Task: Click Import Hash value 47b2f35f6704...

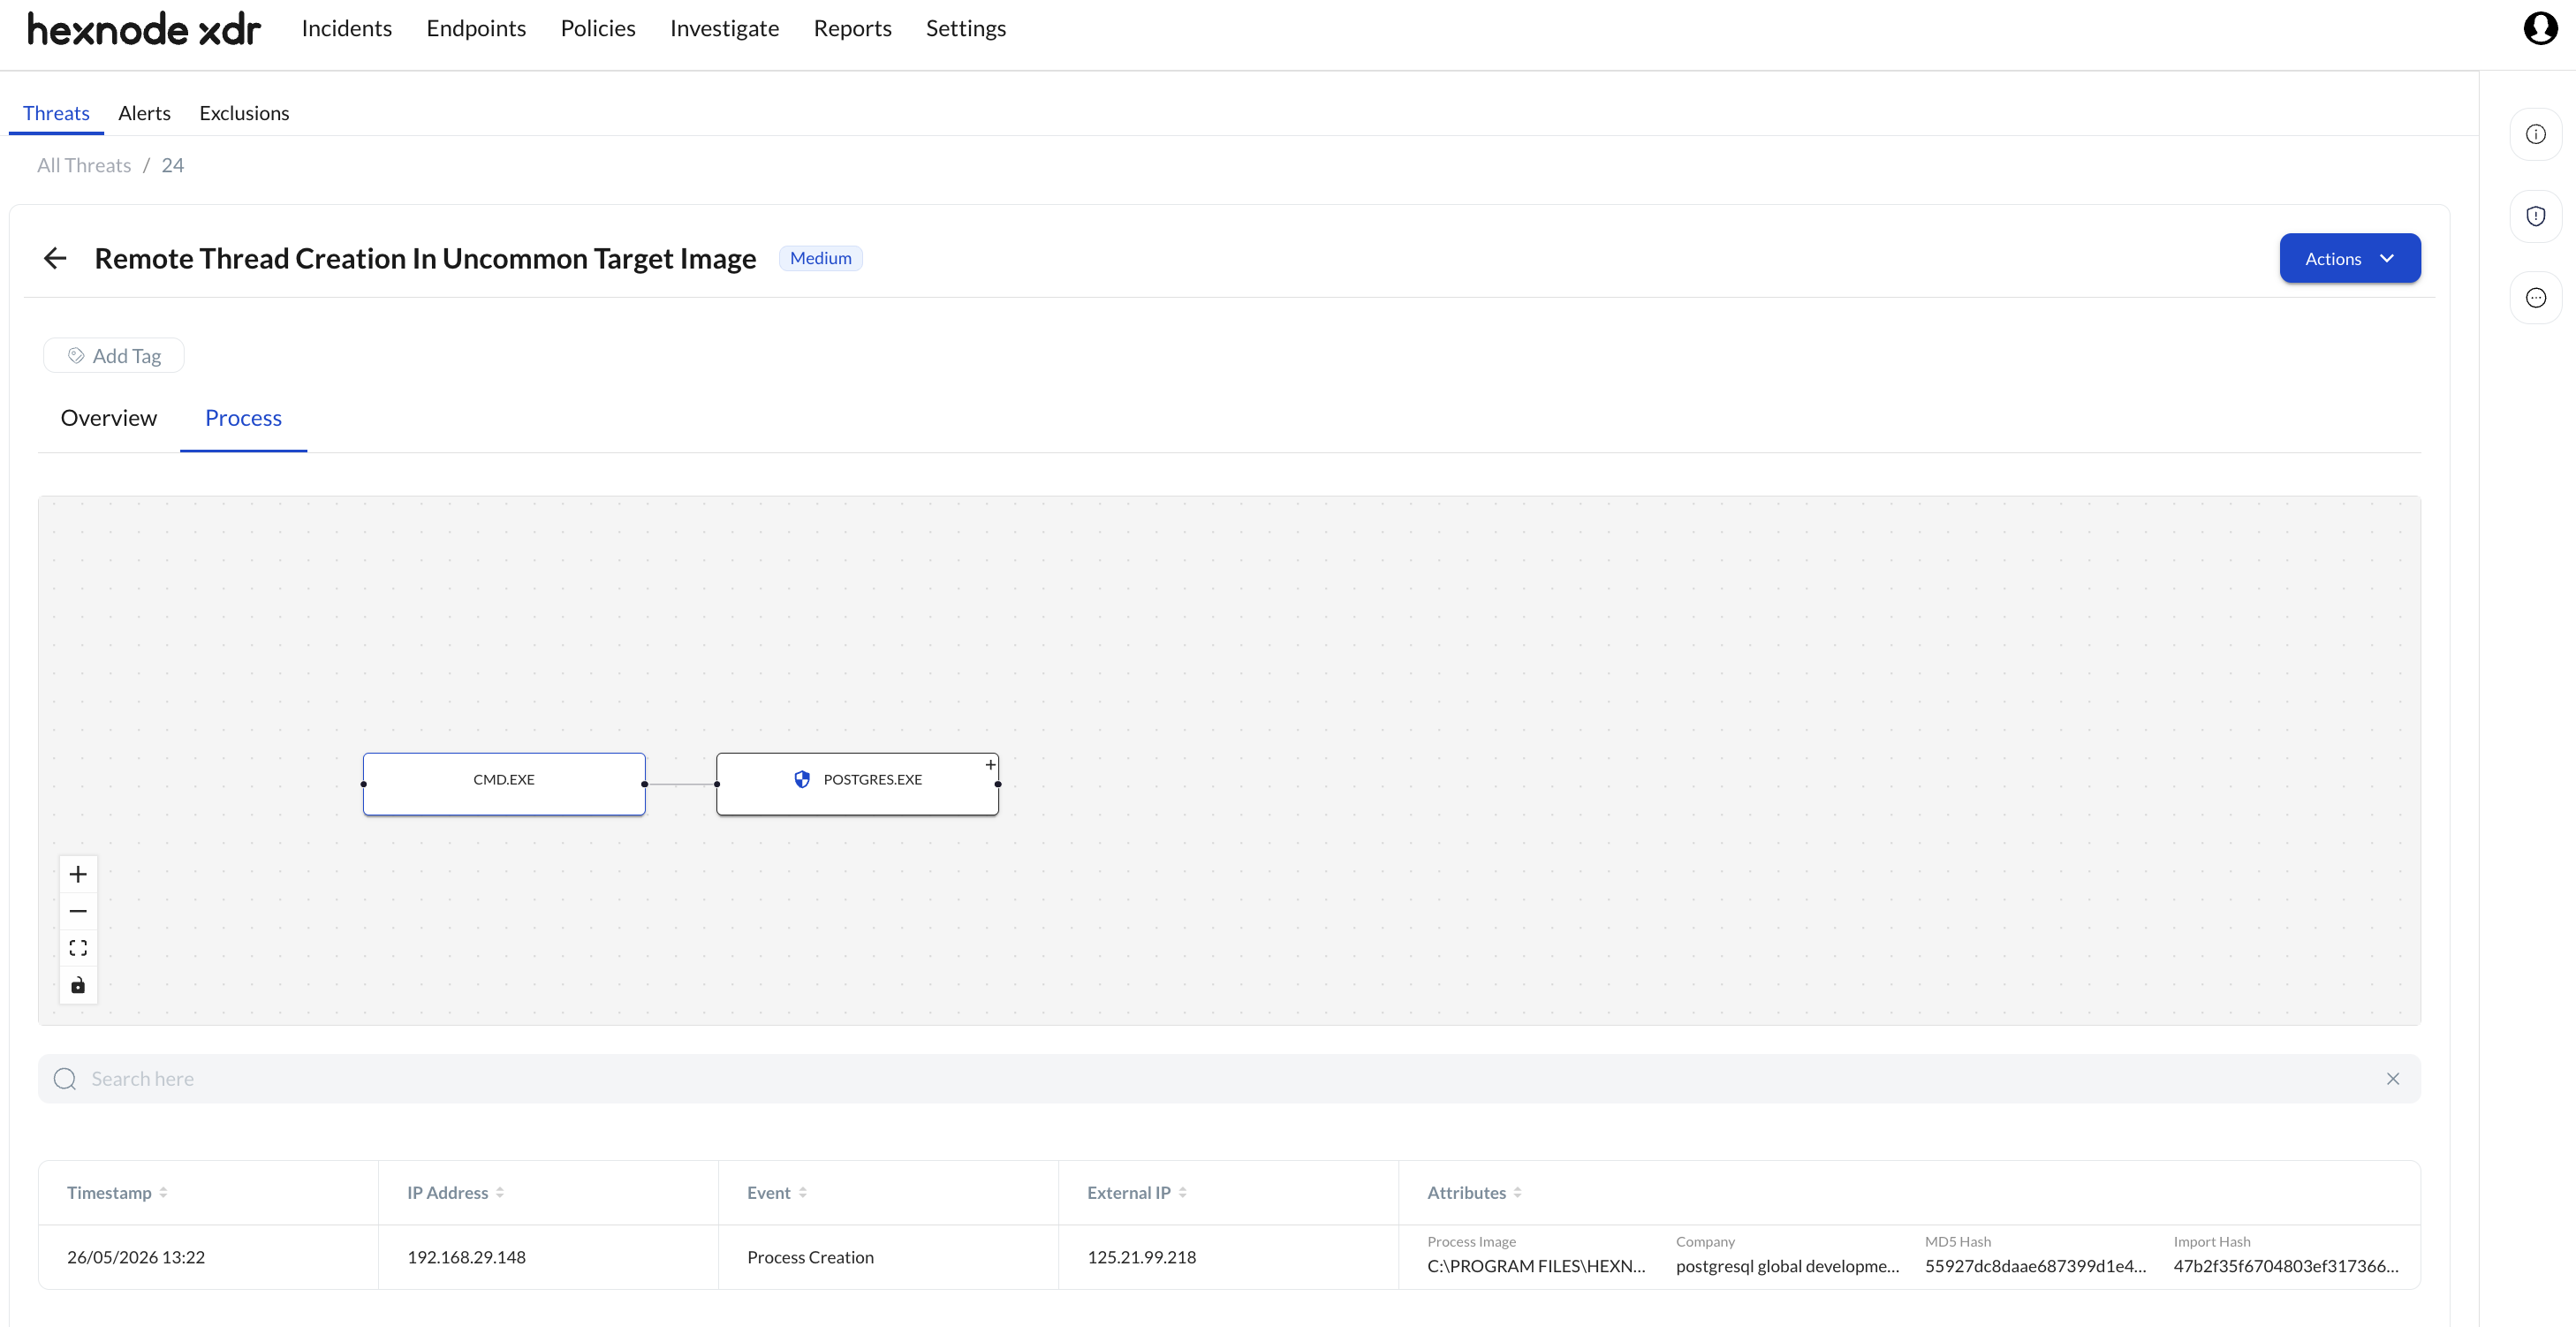Action: 2286,1266
